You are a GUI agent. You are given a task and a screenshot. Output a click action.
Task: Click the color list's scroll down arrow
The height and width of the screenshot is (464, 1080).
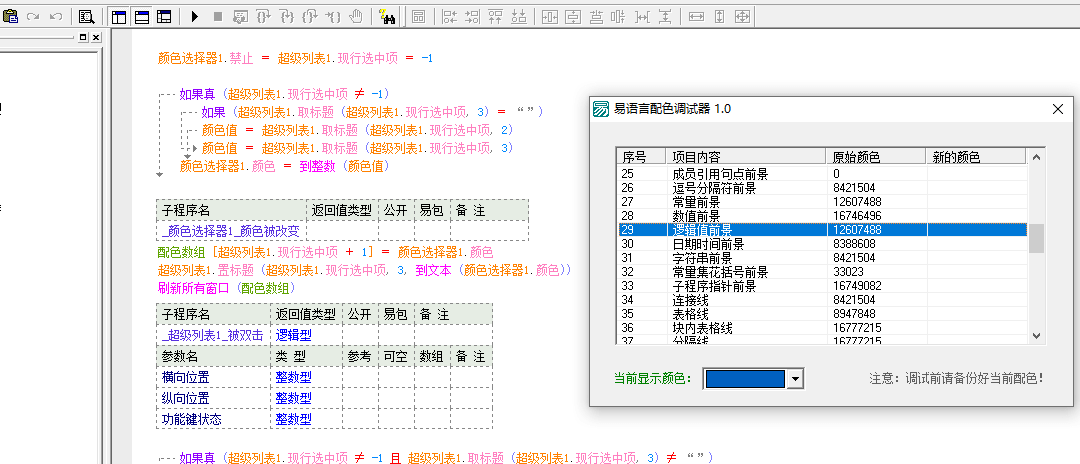1036,336
